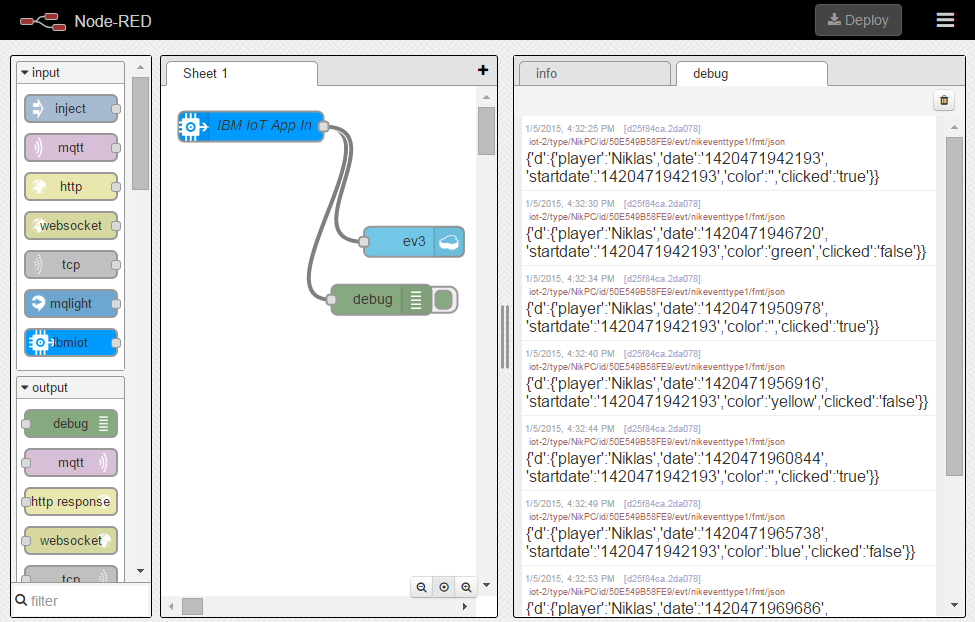
Task: Click palette scroll up arrow
Action: (x=141, y=67)
